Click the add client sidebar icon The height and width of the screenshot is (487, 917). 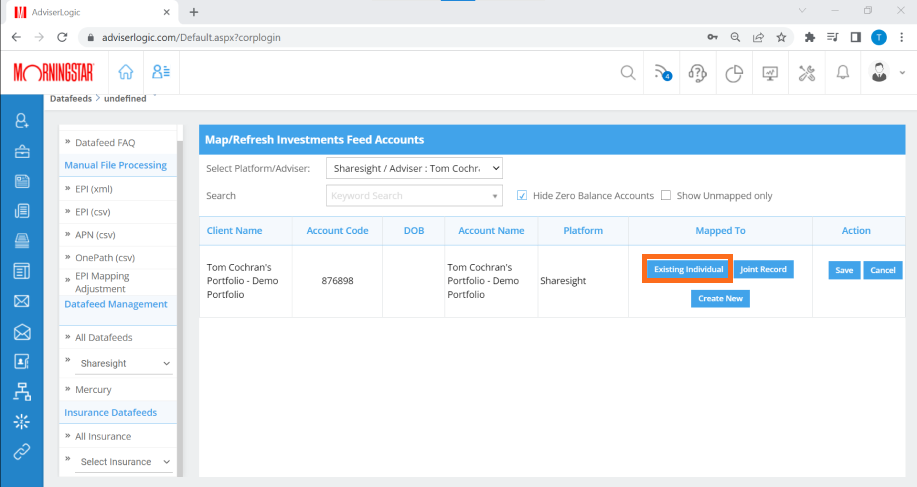click(22, 120)
